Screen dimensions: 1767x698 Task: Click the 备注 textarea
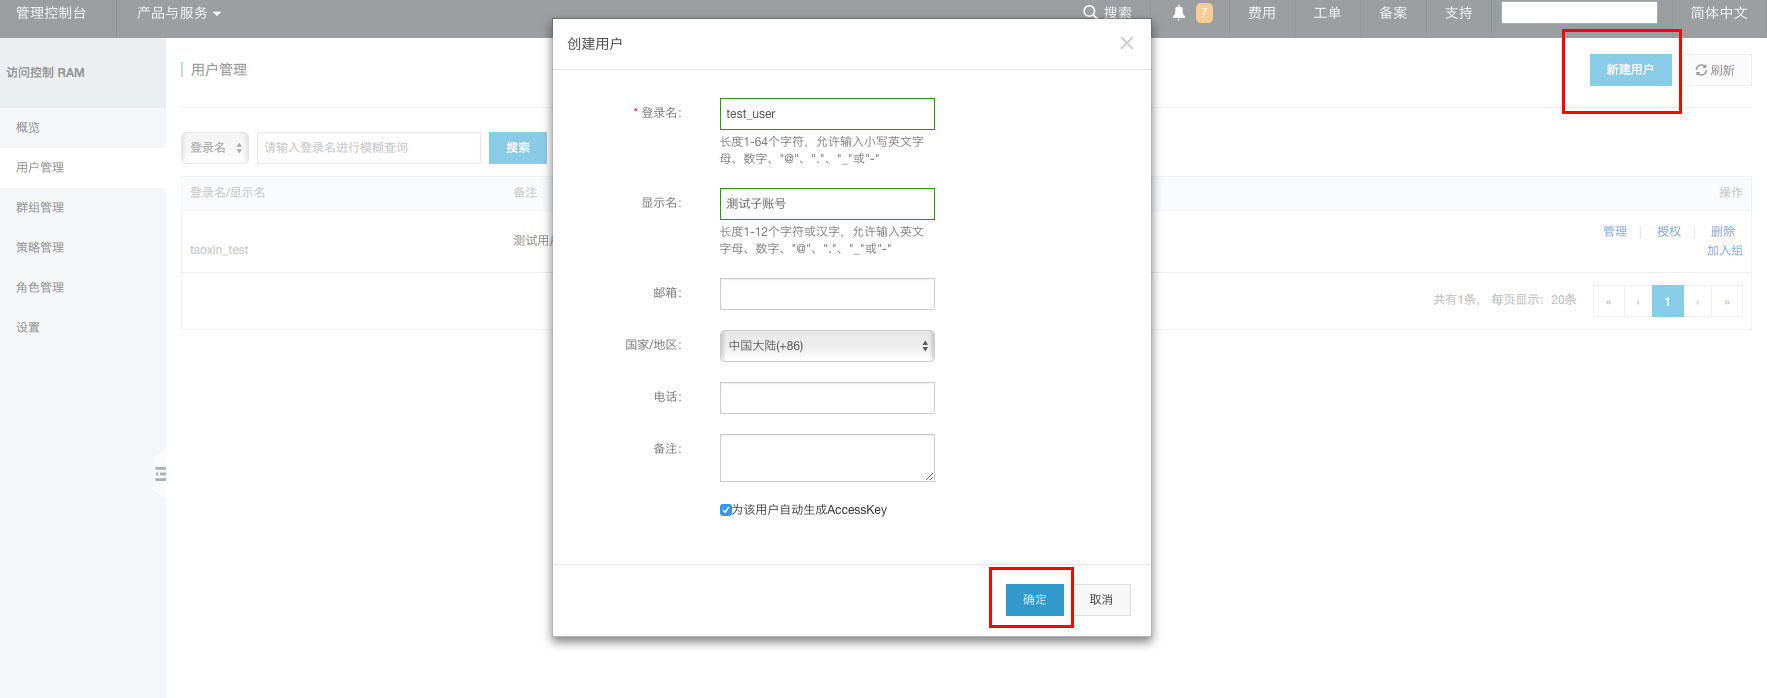click(x=827, y=458)
